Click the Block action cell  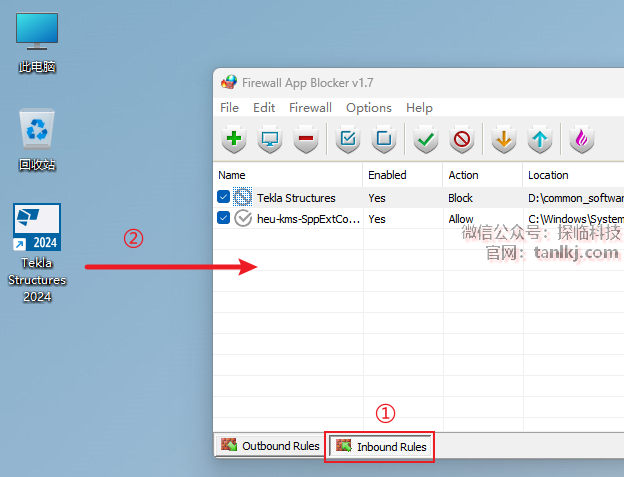click(x=460, y=198)
